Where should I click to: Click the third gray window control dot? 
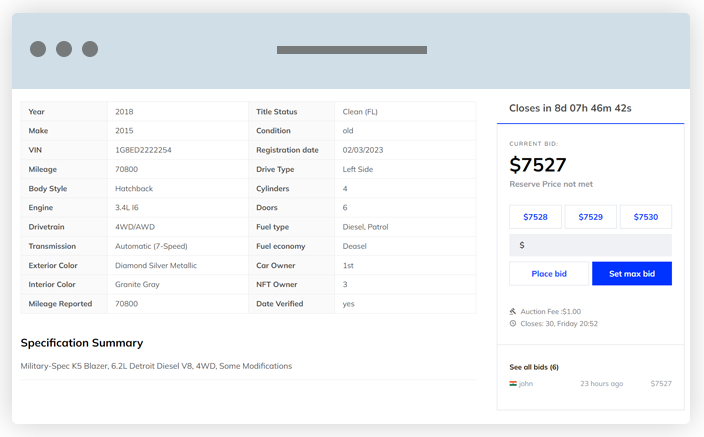90,49
